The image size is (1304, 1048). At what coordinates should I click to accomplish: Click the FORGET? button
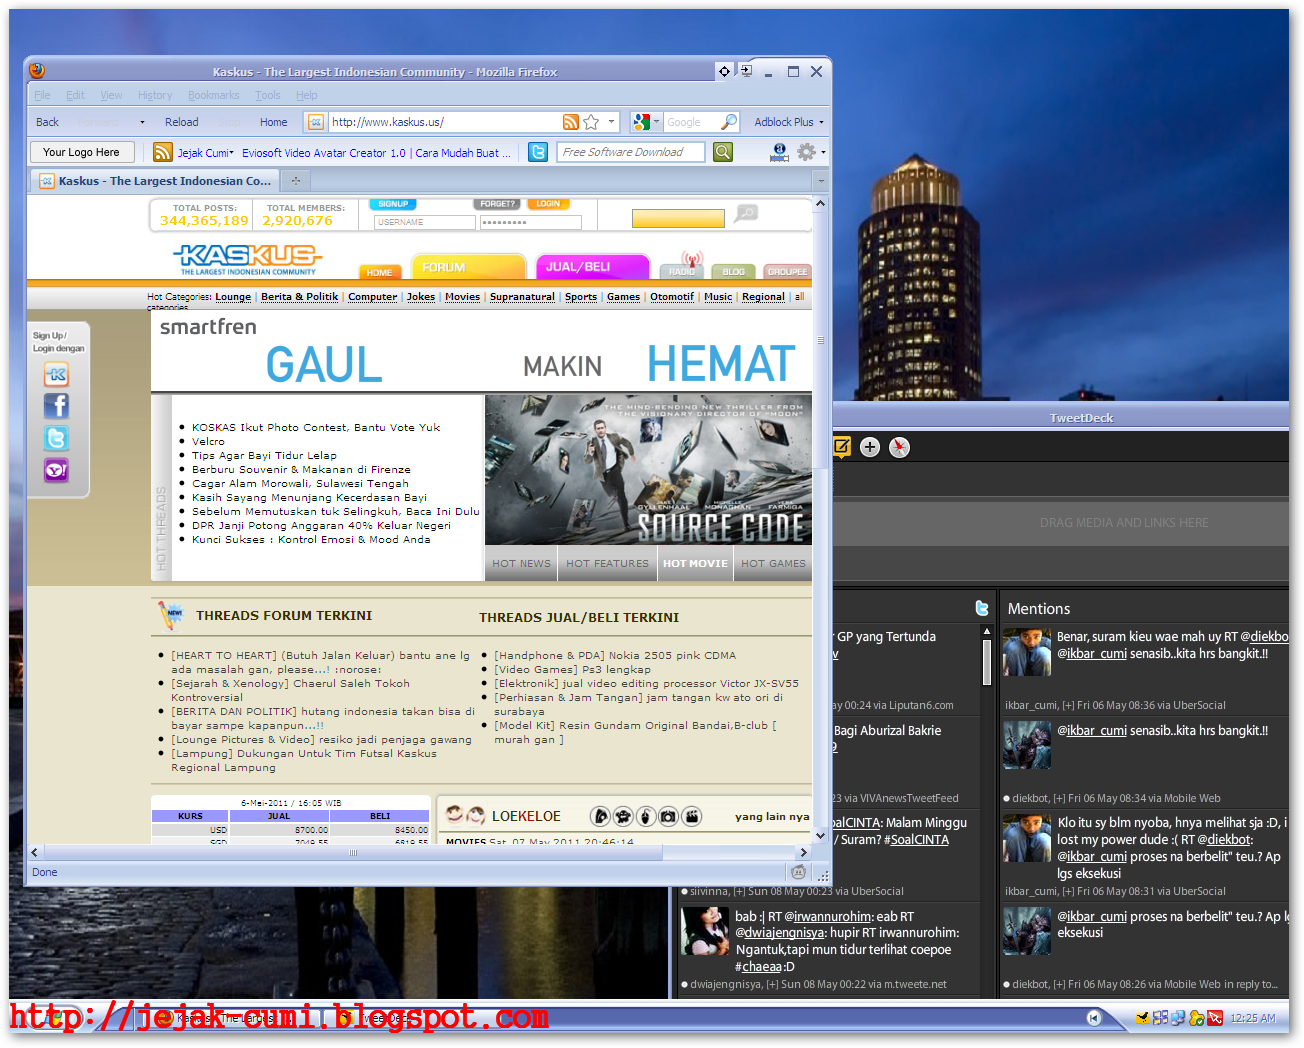497,204
